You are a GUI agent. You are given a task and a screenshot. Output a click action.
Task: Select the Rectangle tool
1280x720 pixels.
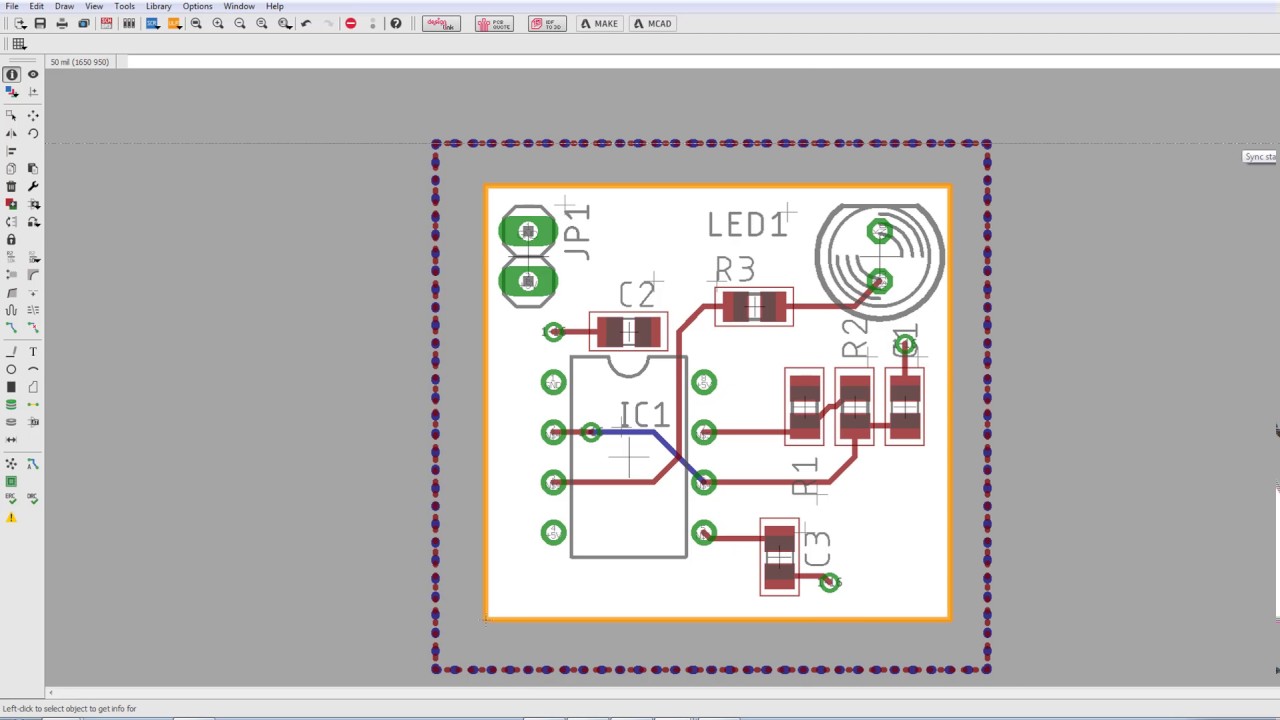pos(11,387)
